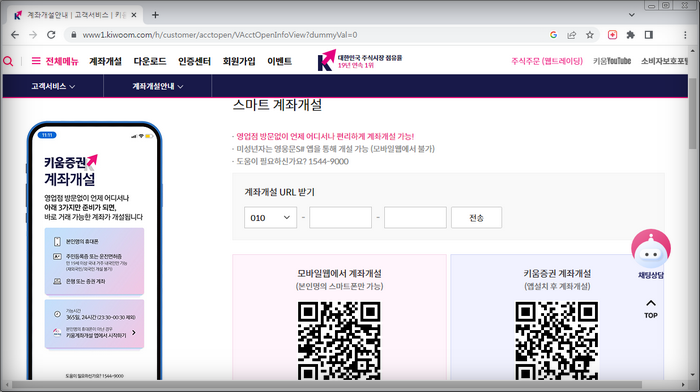Open the 인증센터 menu
The height and width of the screenshot is (392, 700).
pyautogui.click(x=194, y=61)
